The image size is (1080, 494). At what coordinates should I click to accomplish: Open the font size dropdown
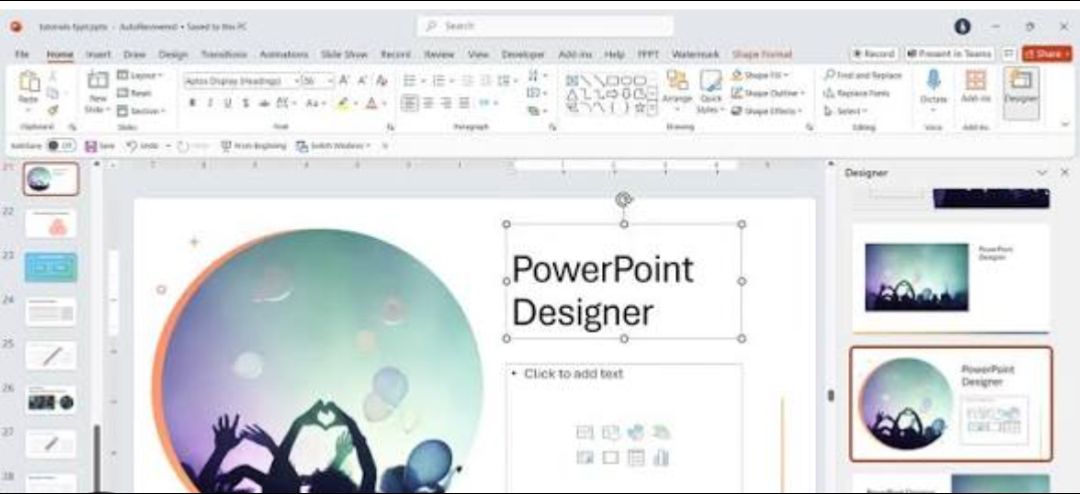(330, 81)
